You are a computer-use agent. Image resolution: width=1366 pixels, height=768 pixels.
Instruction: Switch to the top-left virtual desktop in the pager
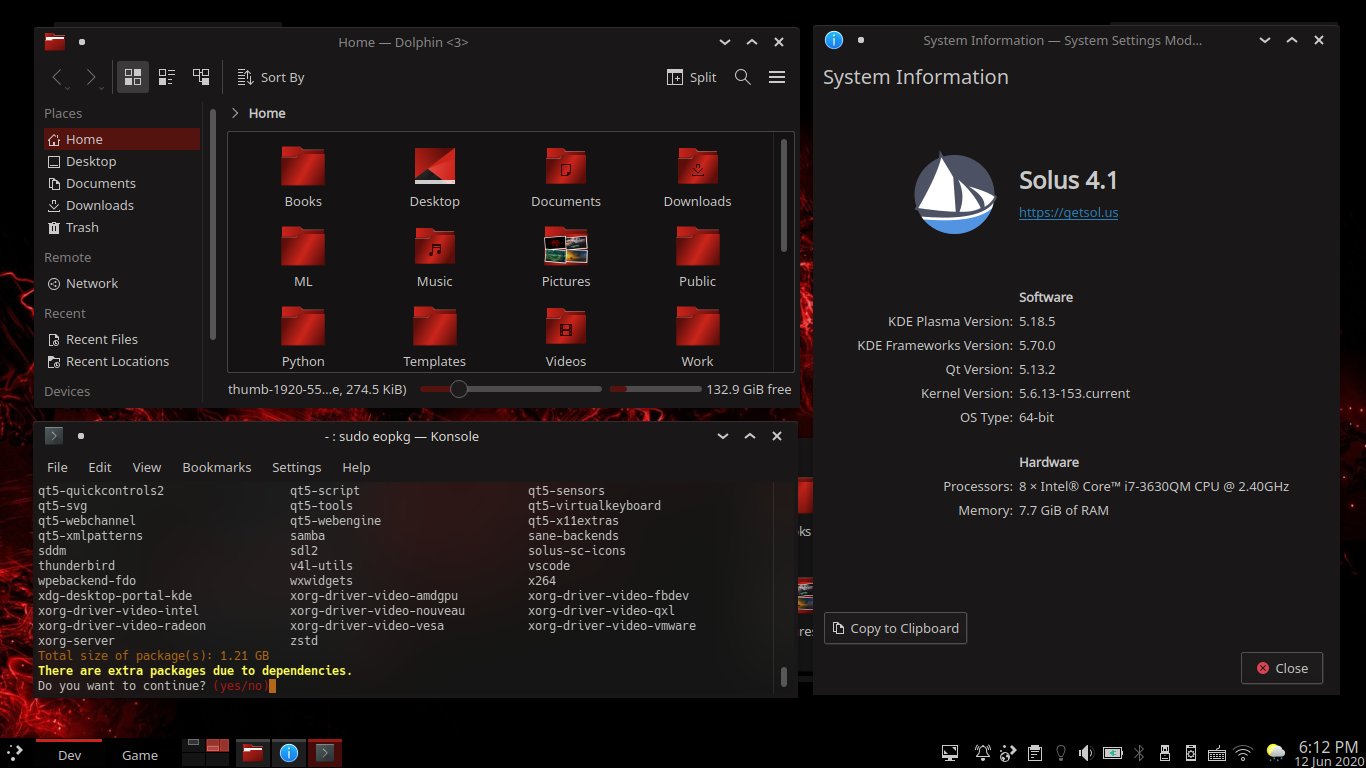pos(193,746)
